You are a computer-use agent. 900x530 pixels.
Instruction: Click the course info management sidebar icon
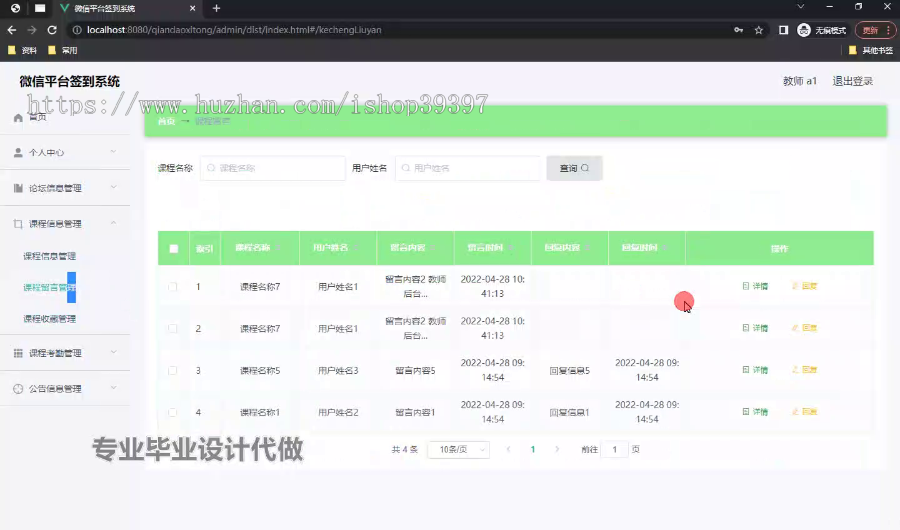(18, 224)
